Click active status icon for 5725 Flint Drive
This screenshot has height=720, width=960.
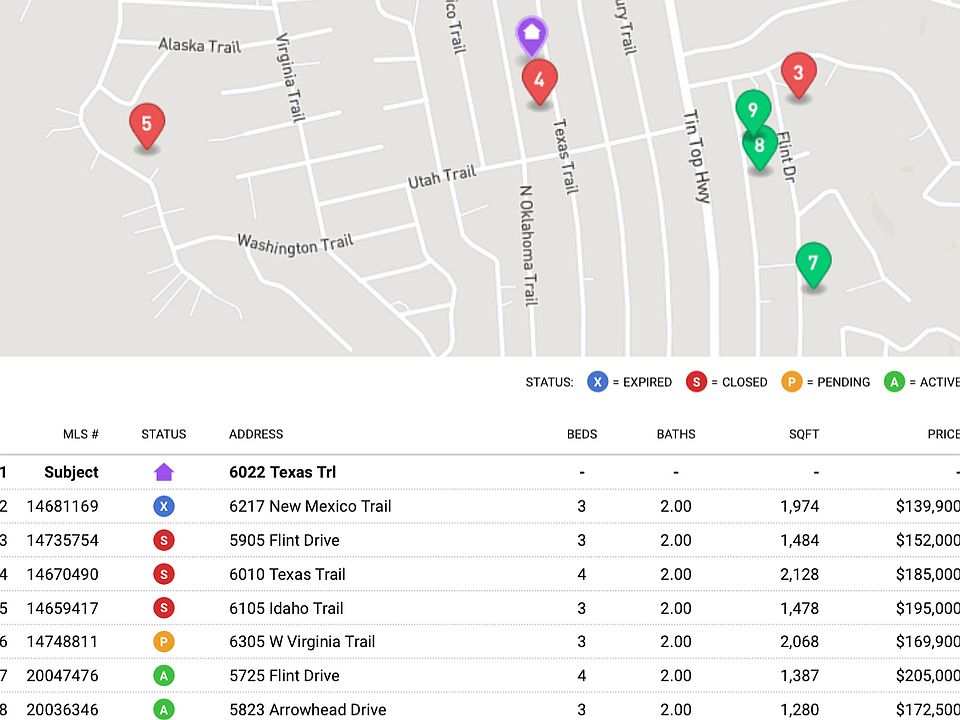click(x=163, y=675)
